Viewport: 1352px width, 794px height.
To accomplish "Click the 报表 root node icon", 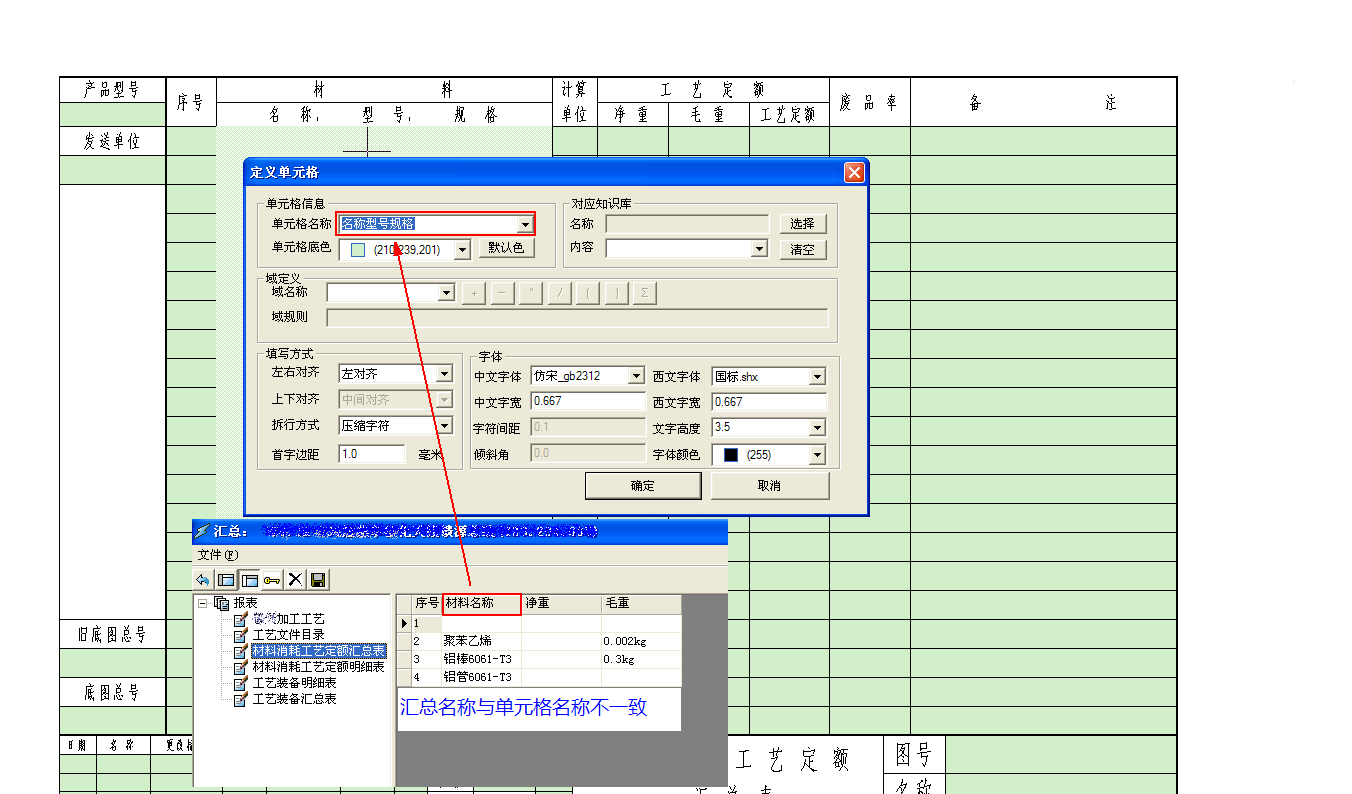I will pyautogui.click(x=221, y=604).
